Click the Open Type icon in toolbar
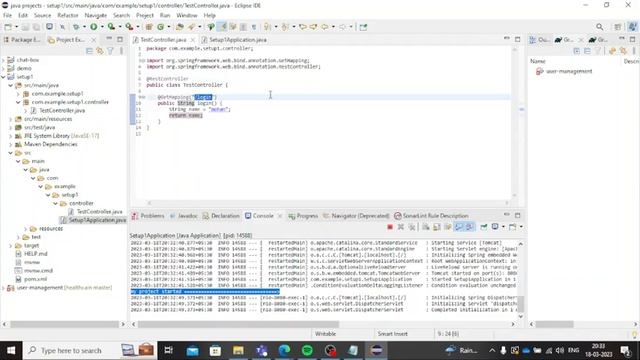The image size is (640, 360). pyautogui.click(x=180, y=27)
